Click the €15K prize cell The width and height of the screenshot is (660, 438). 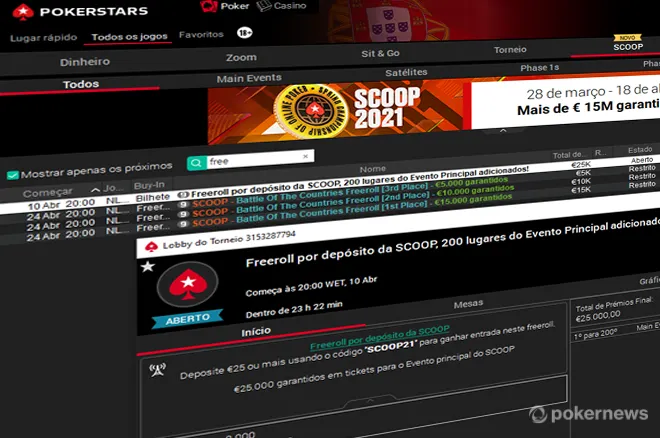click(x=581, y=190)
